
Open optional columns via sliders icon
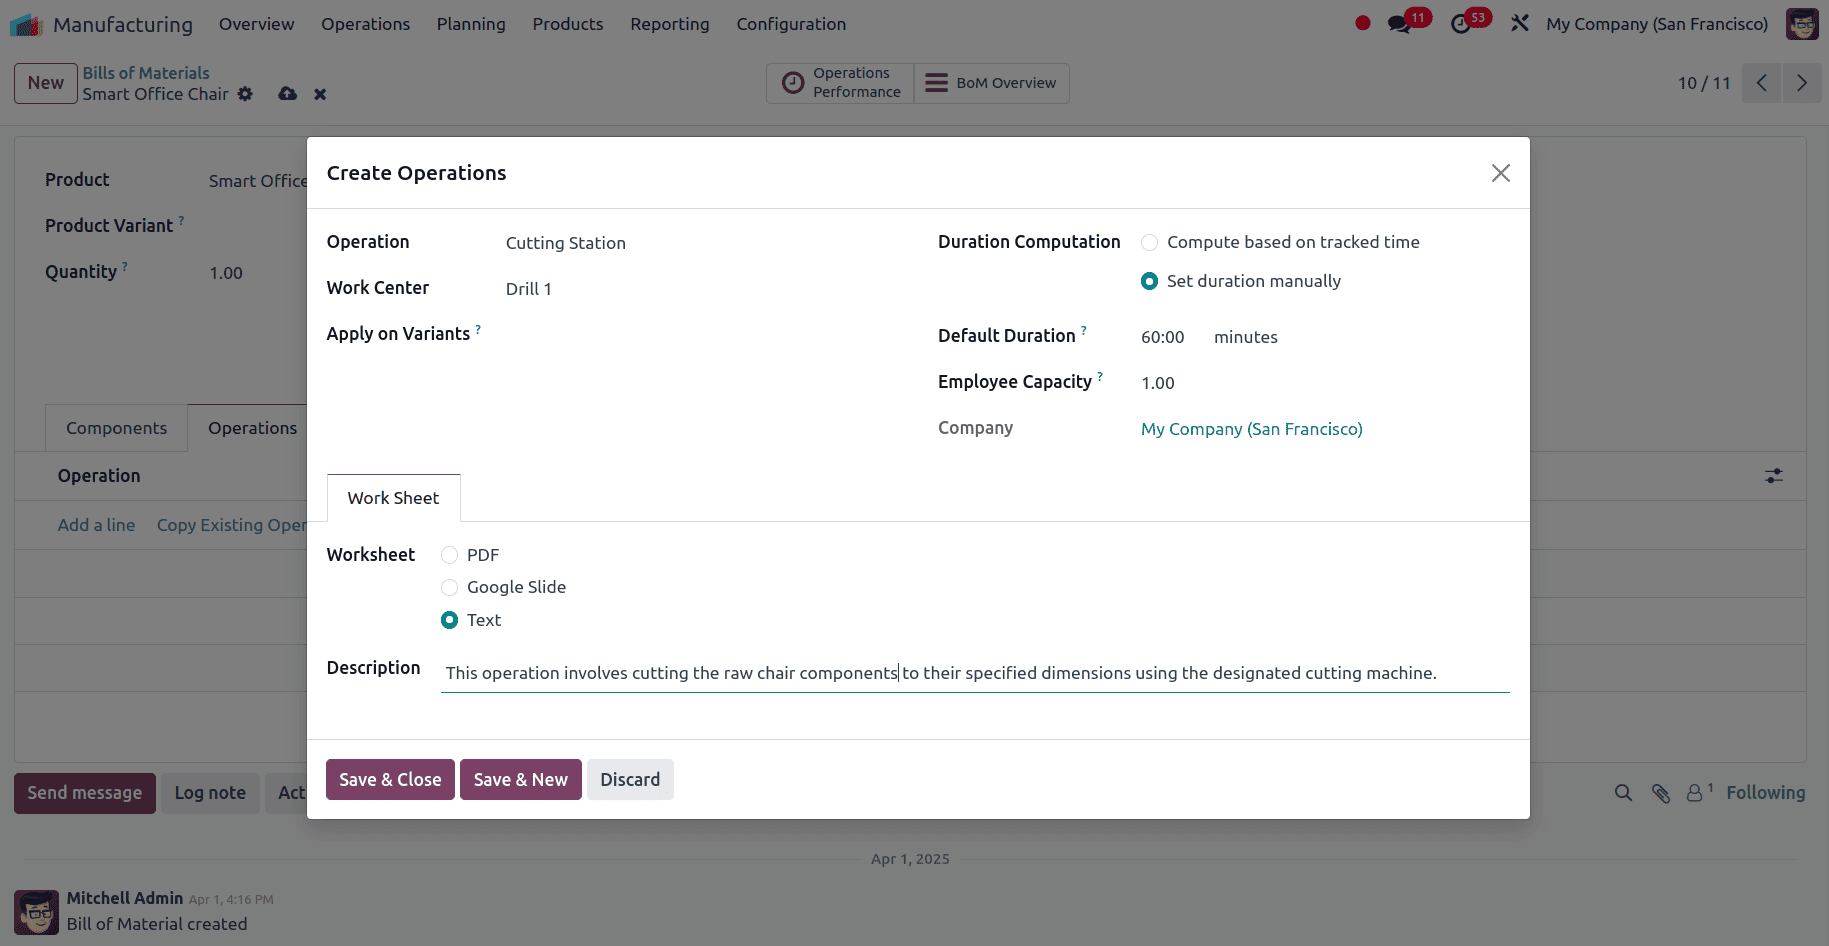(x=1773, y=477)
